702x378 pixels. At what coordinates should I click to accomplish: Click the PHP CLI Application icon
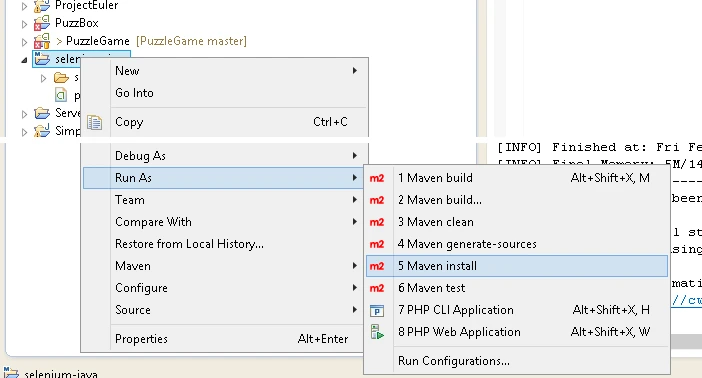[x=377, y=310]
